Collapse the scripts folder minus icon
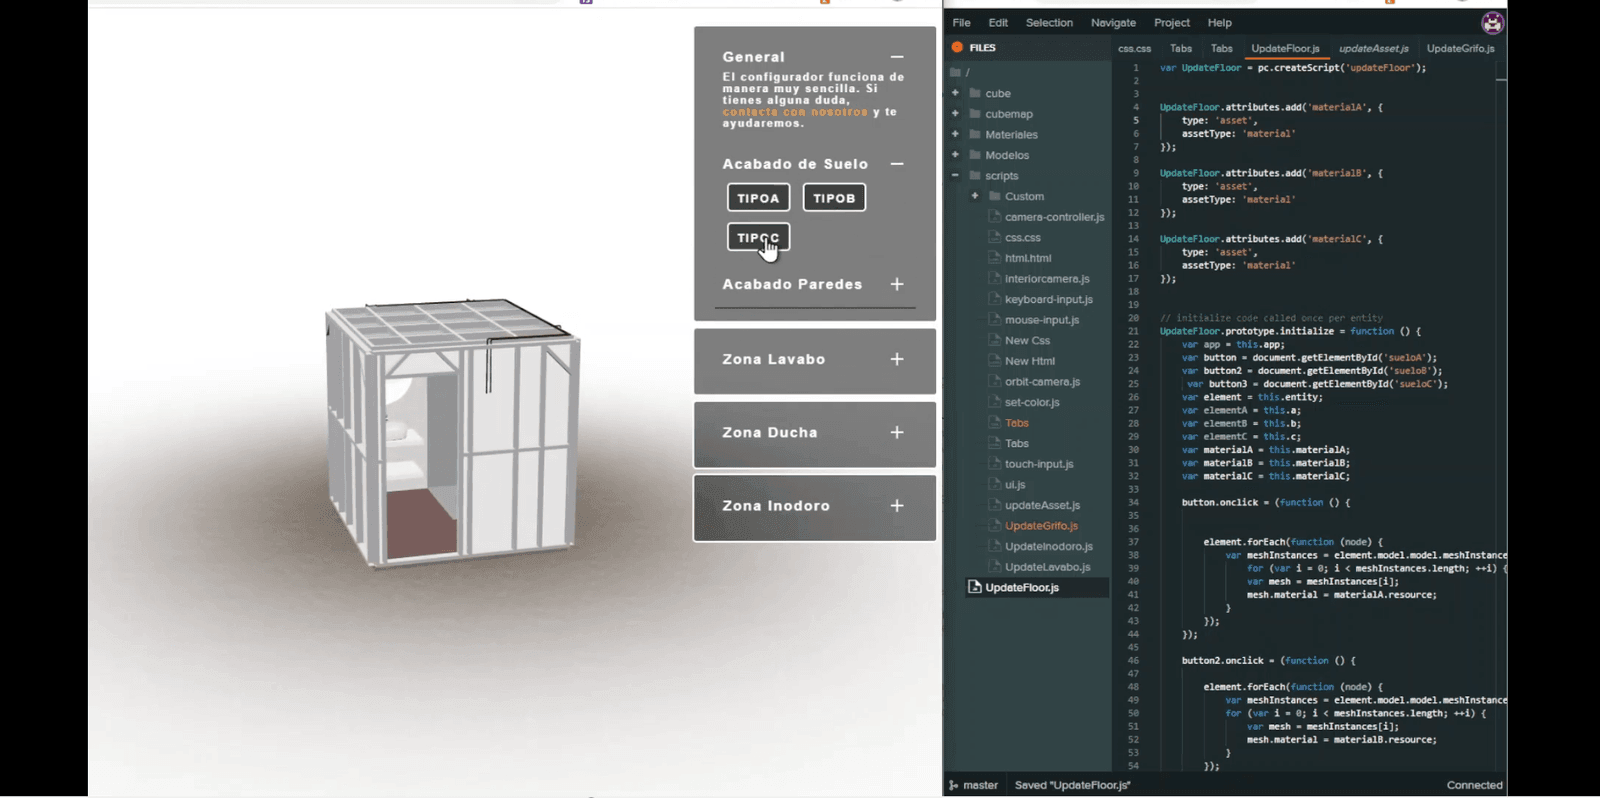This screenshot has width=1600, height=798. 955,175
